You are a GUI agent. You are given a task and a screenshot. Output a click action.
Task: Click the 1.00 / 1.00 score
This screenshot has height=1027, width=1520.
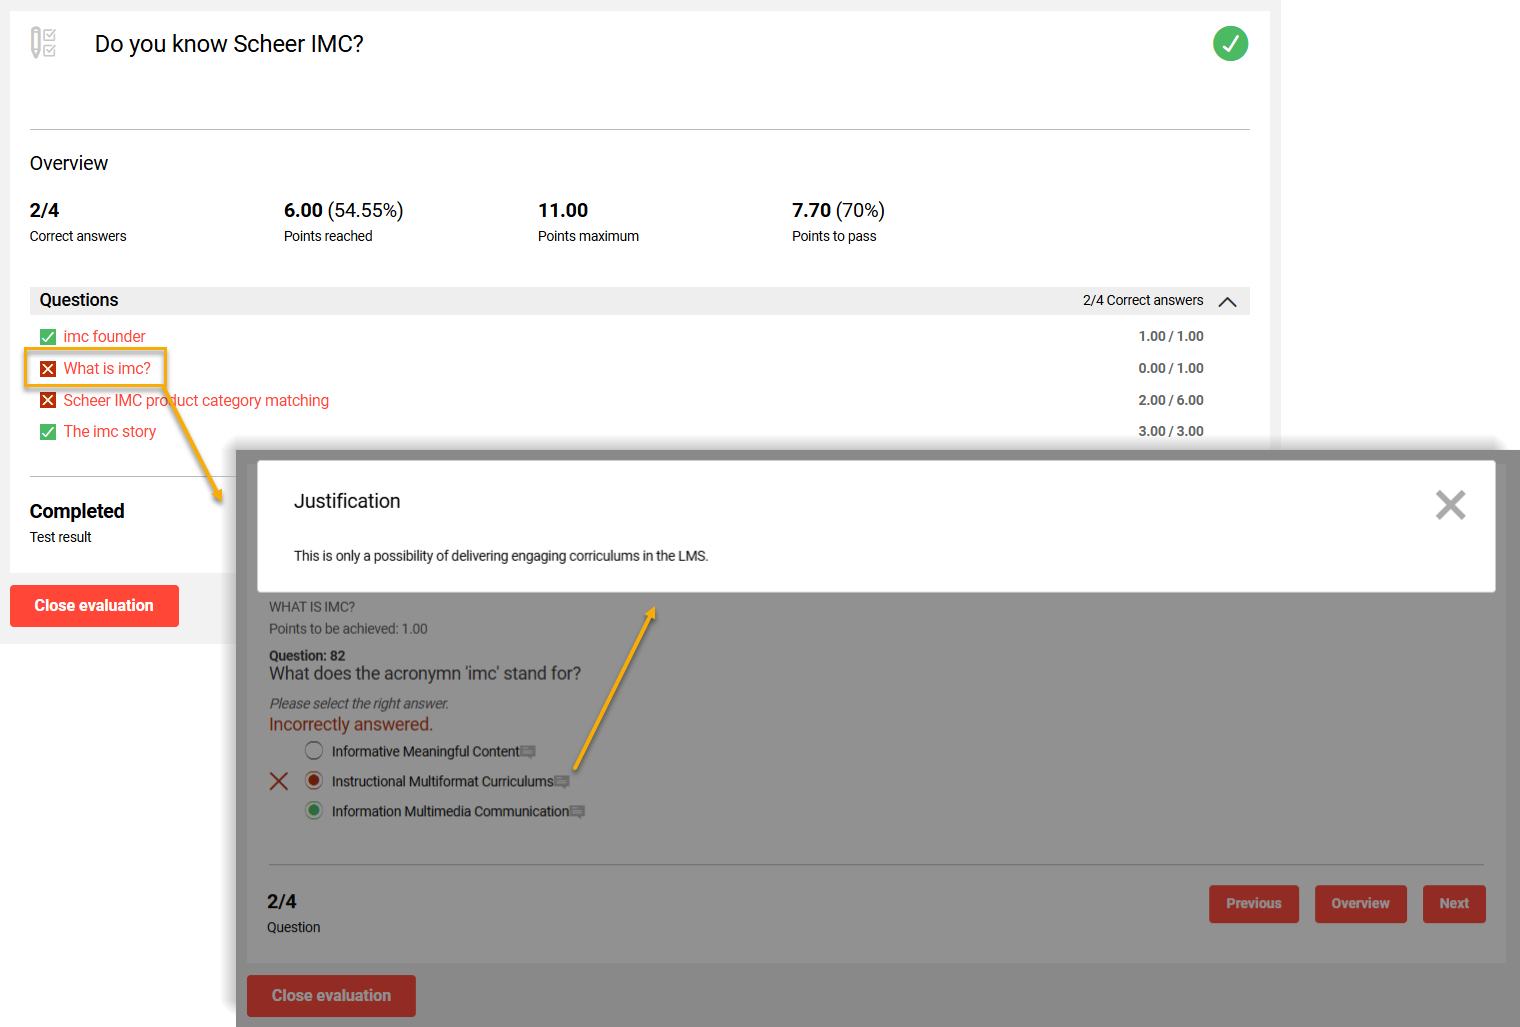[x=1171, y=337]
